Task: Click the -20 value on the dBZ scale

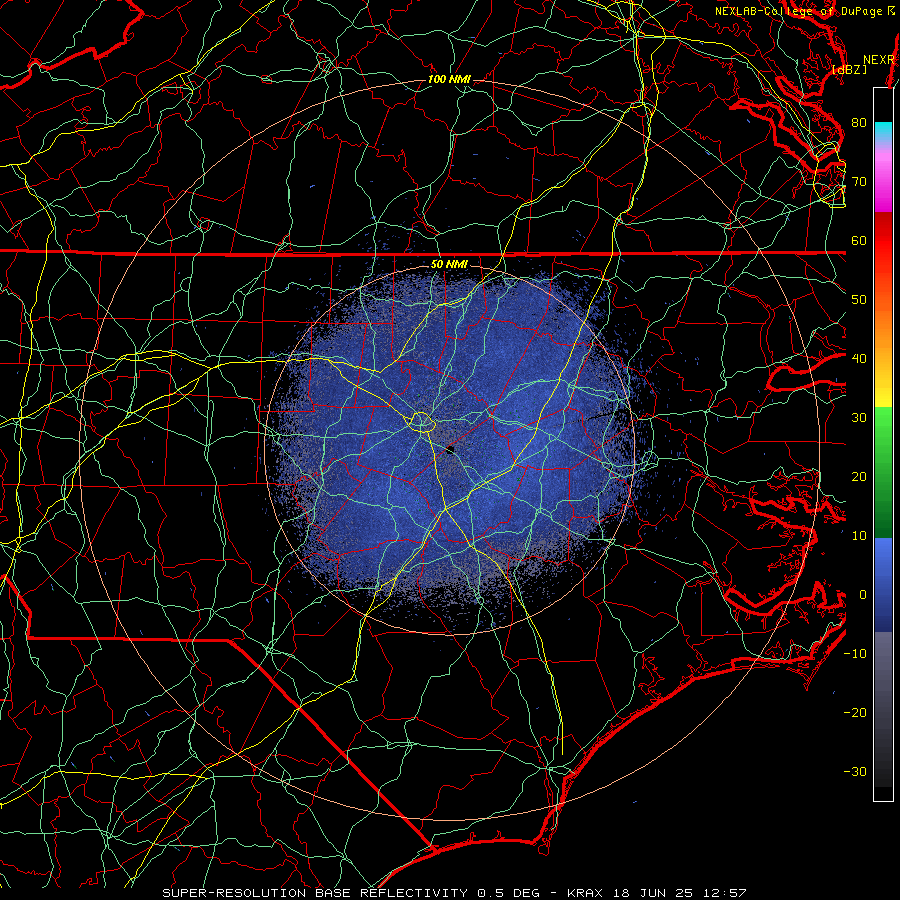Action: 855,713
